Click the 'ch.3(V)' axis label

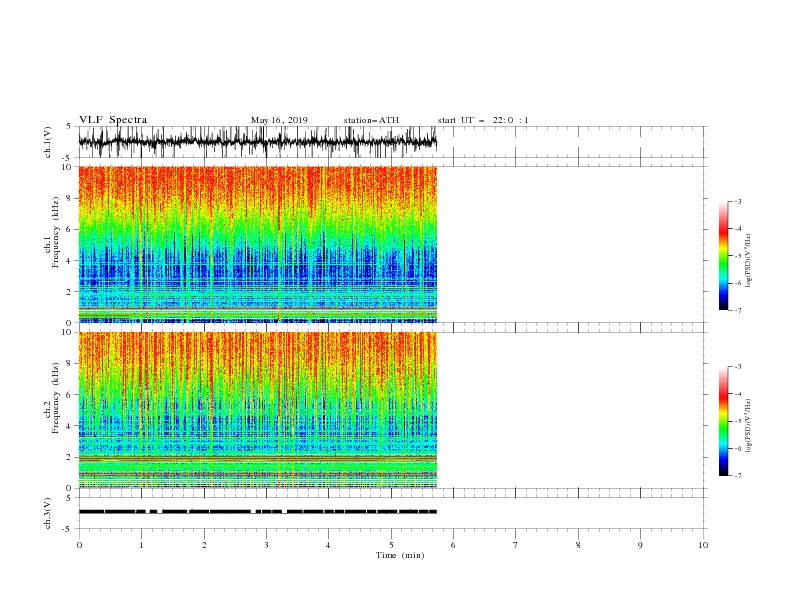tap(48, 513)
